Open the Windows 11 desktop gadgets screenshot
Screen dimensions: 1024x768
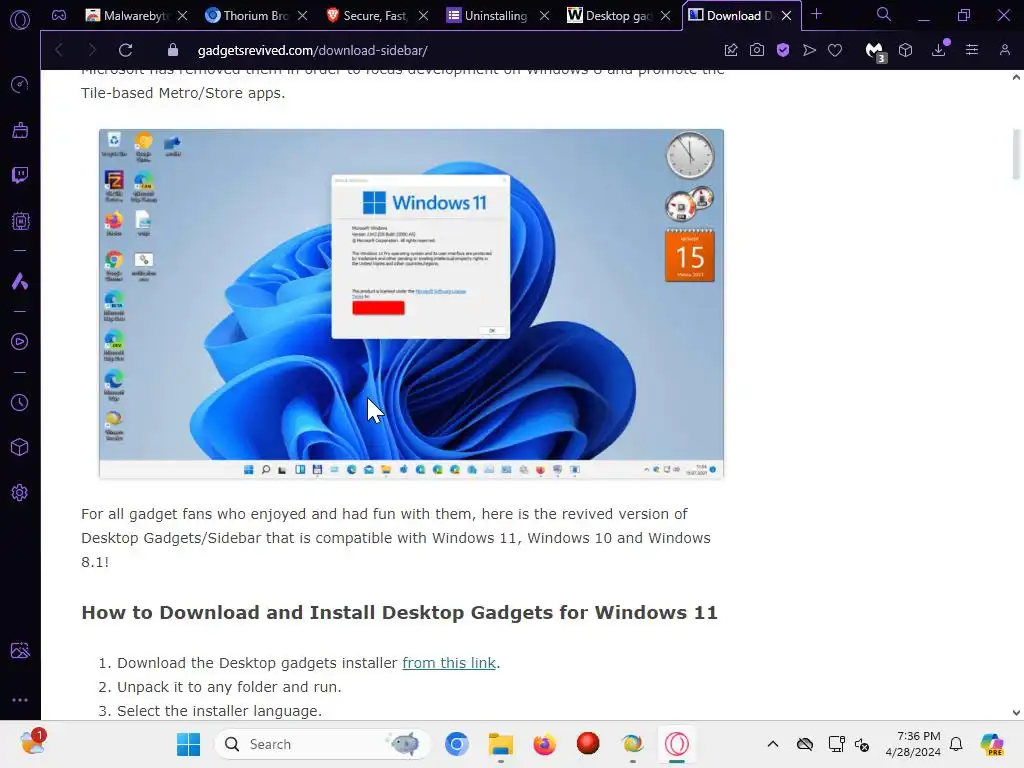click(411, 304)
